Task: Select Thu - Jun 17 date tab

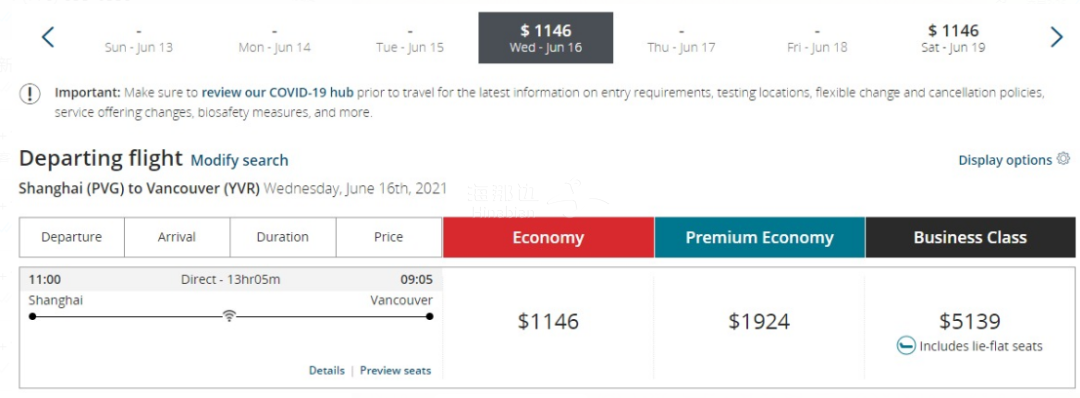Action: point(681,39)
